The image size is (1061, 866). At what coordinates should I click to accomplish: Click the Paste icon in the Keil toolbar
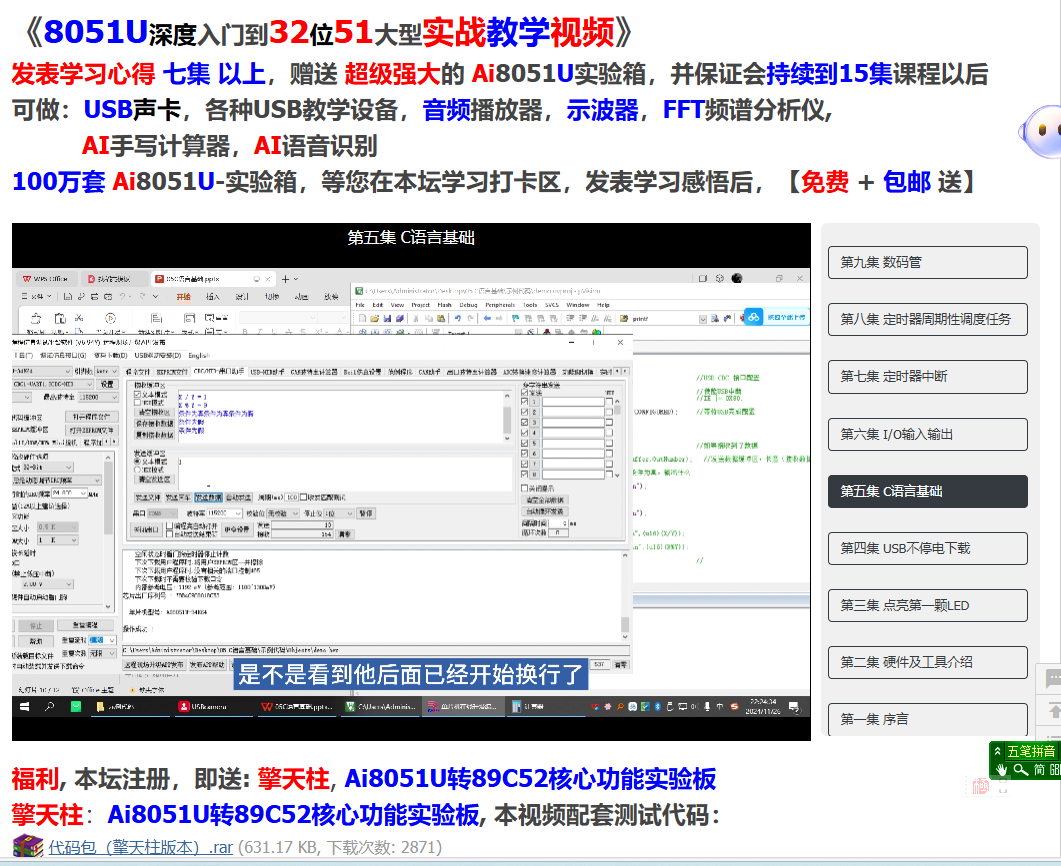click(440, 319)
